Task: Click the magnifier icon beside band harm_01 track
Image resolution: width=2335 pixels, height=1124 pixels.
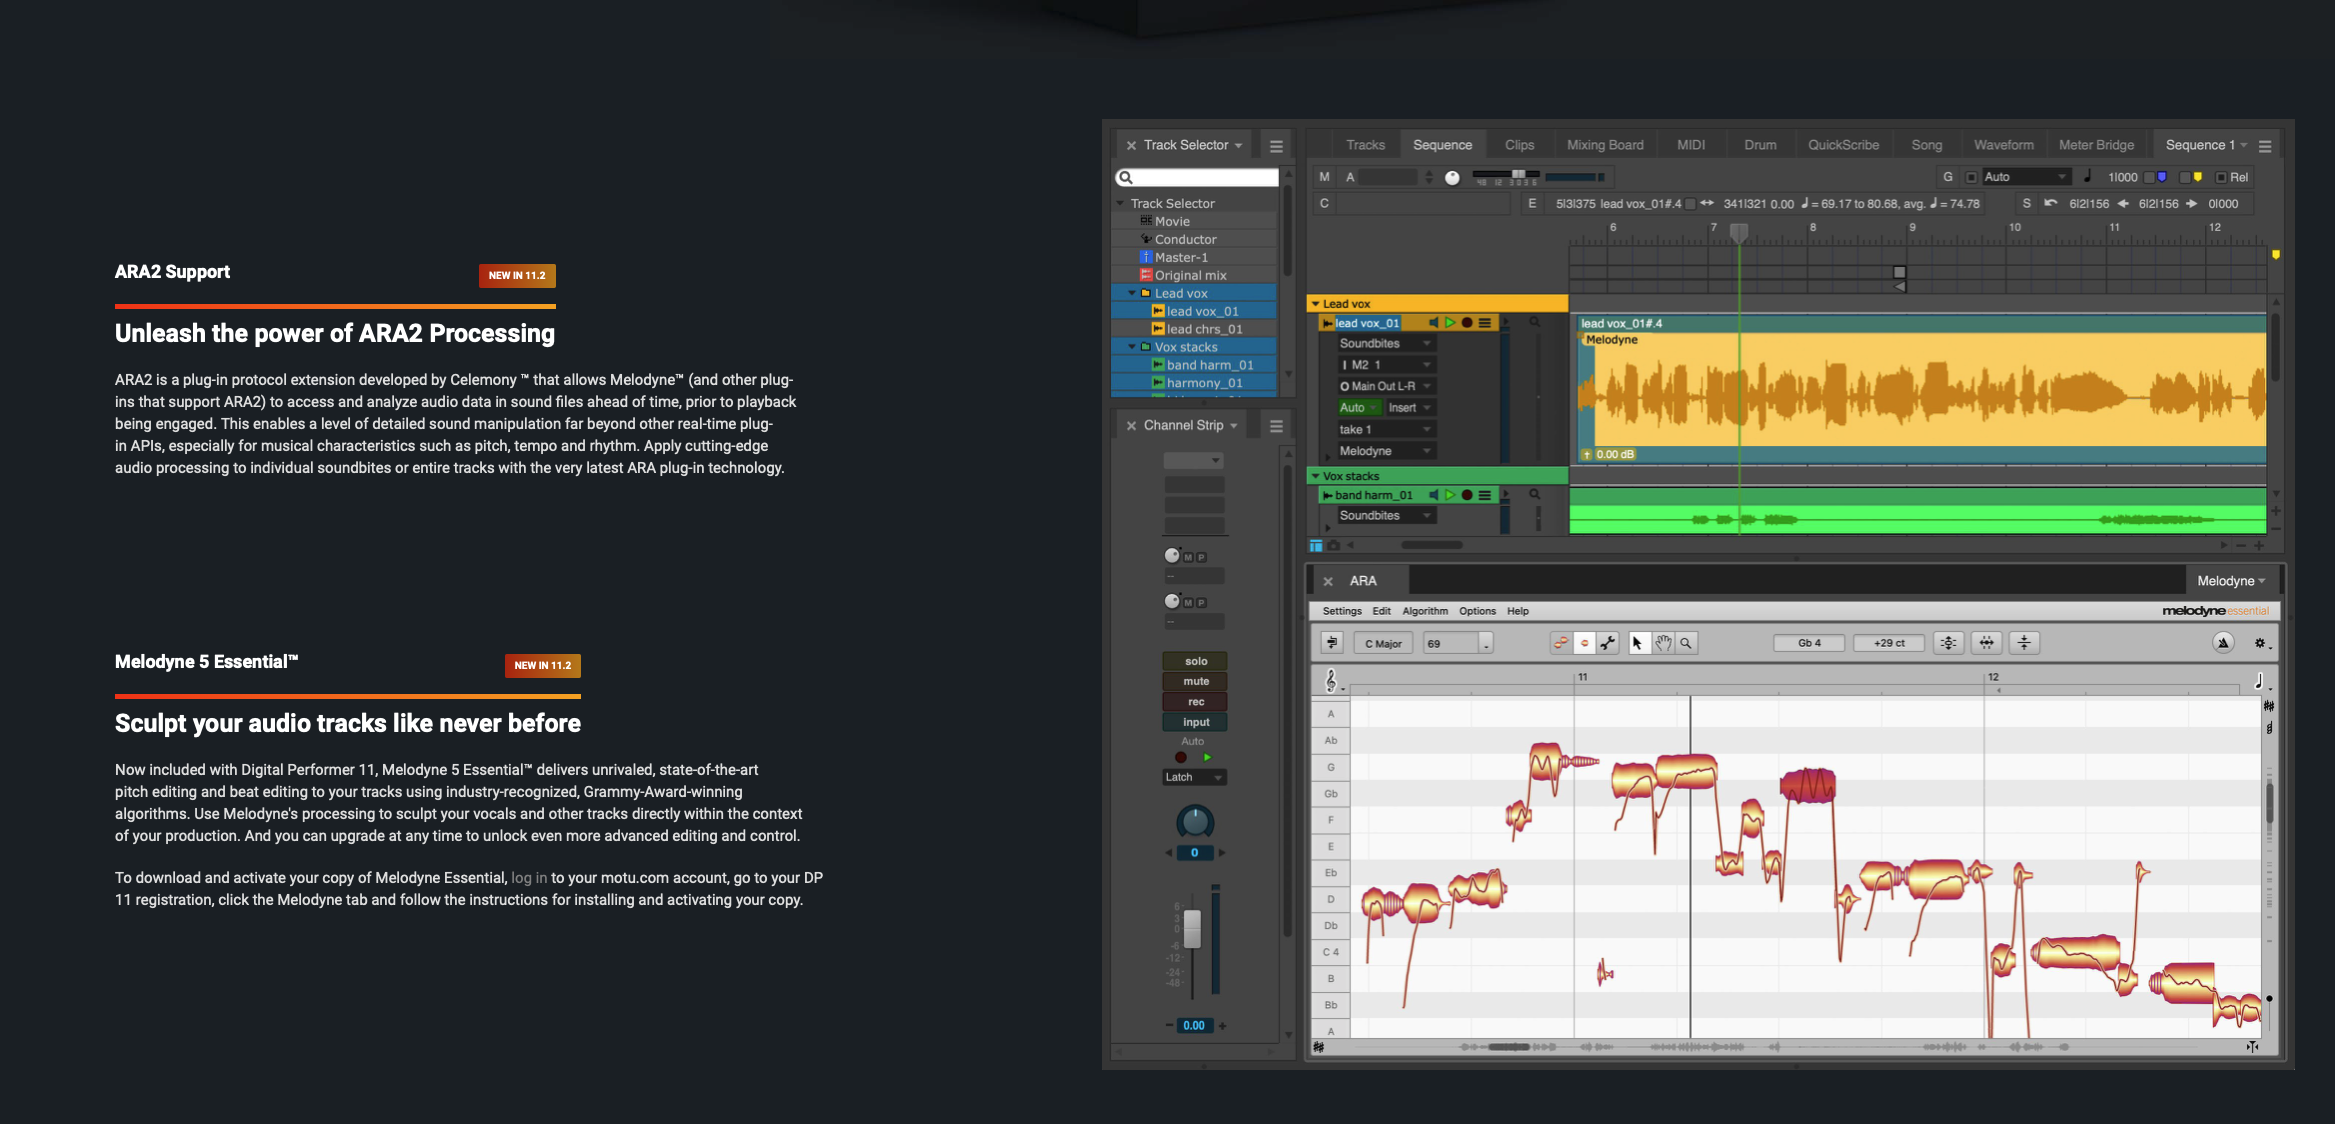Action: pyautogui.click(x=1534, y=494)
